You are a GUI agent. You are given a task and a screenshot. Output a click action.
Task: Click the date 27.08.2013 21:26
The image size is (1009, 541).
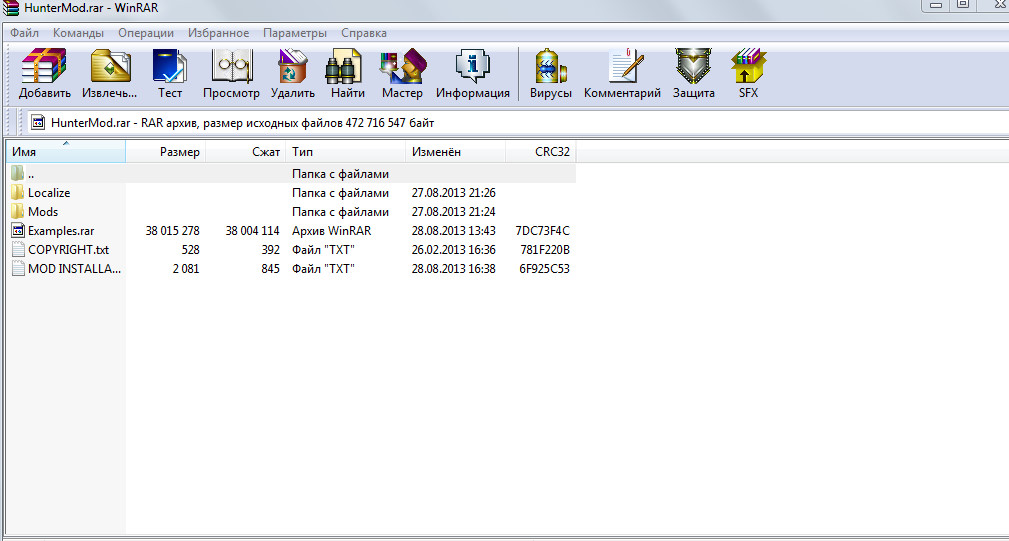point(454,192)
